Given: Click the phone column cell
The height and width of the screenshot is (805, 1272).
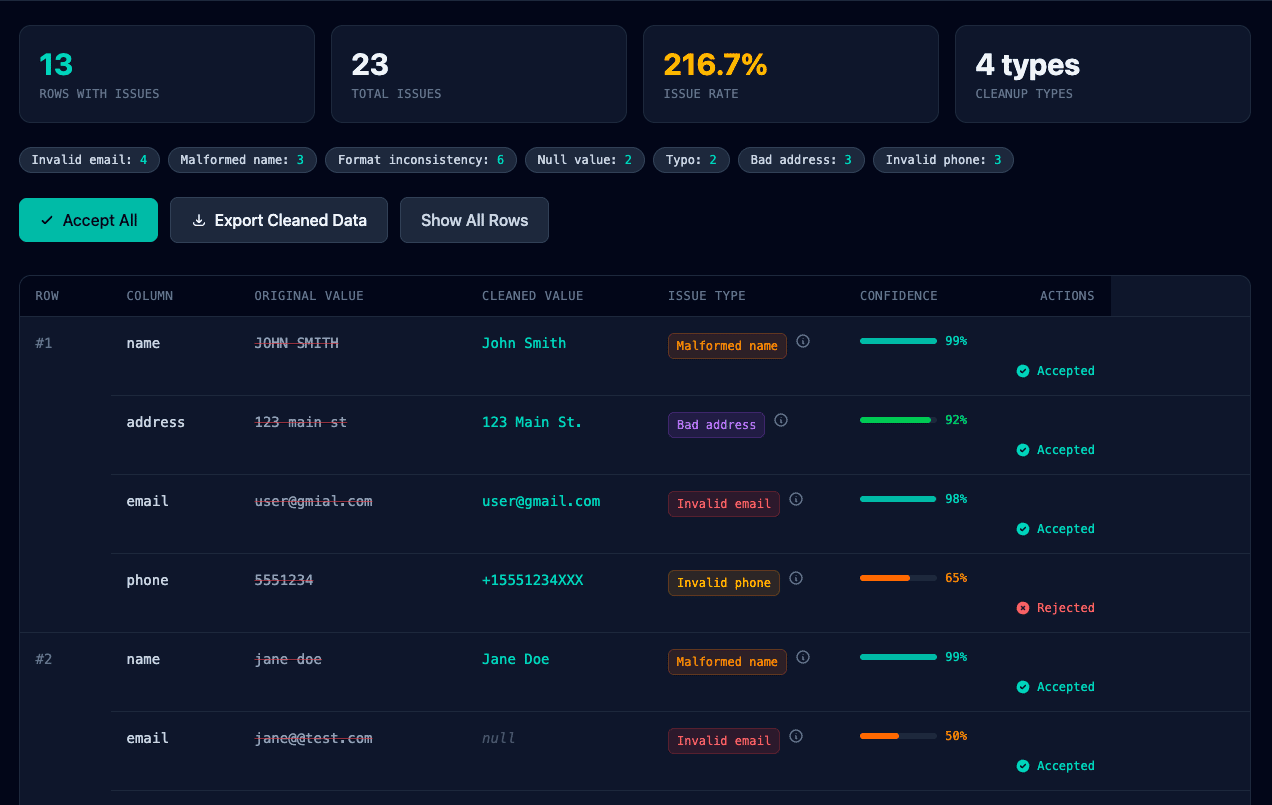Looking at the screenshot, I should (147, 580).
